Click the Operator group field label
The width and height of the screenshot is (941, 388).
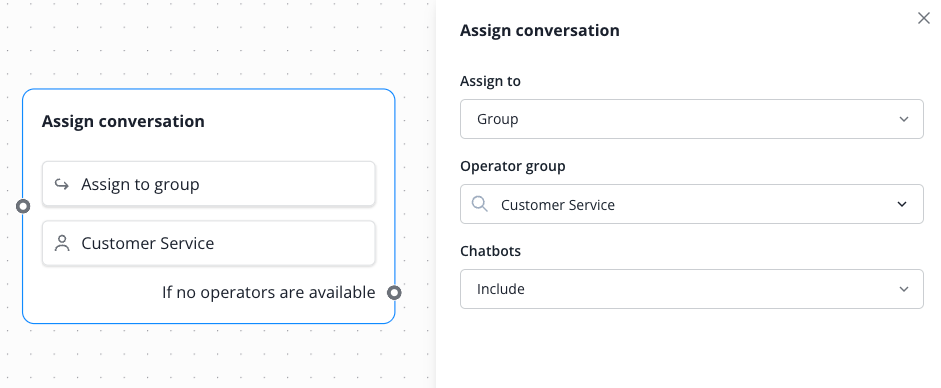tap(513, 166)
